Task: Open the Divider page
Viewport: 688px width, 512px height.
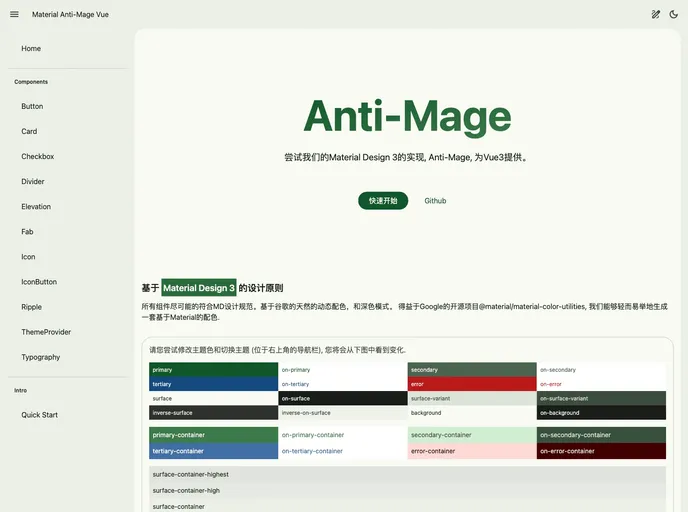Action: click(x=33, y=181)
